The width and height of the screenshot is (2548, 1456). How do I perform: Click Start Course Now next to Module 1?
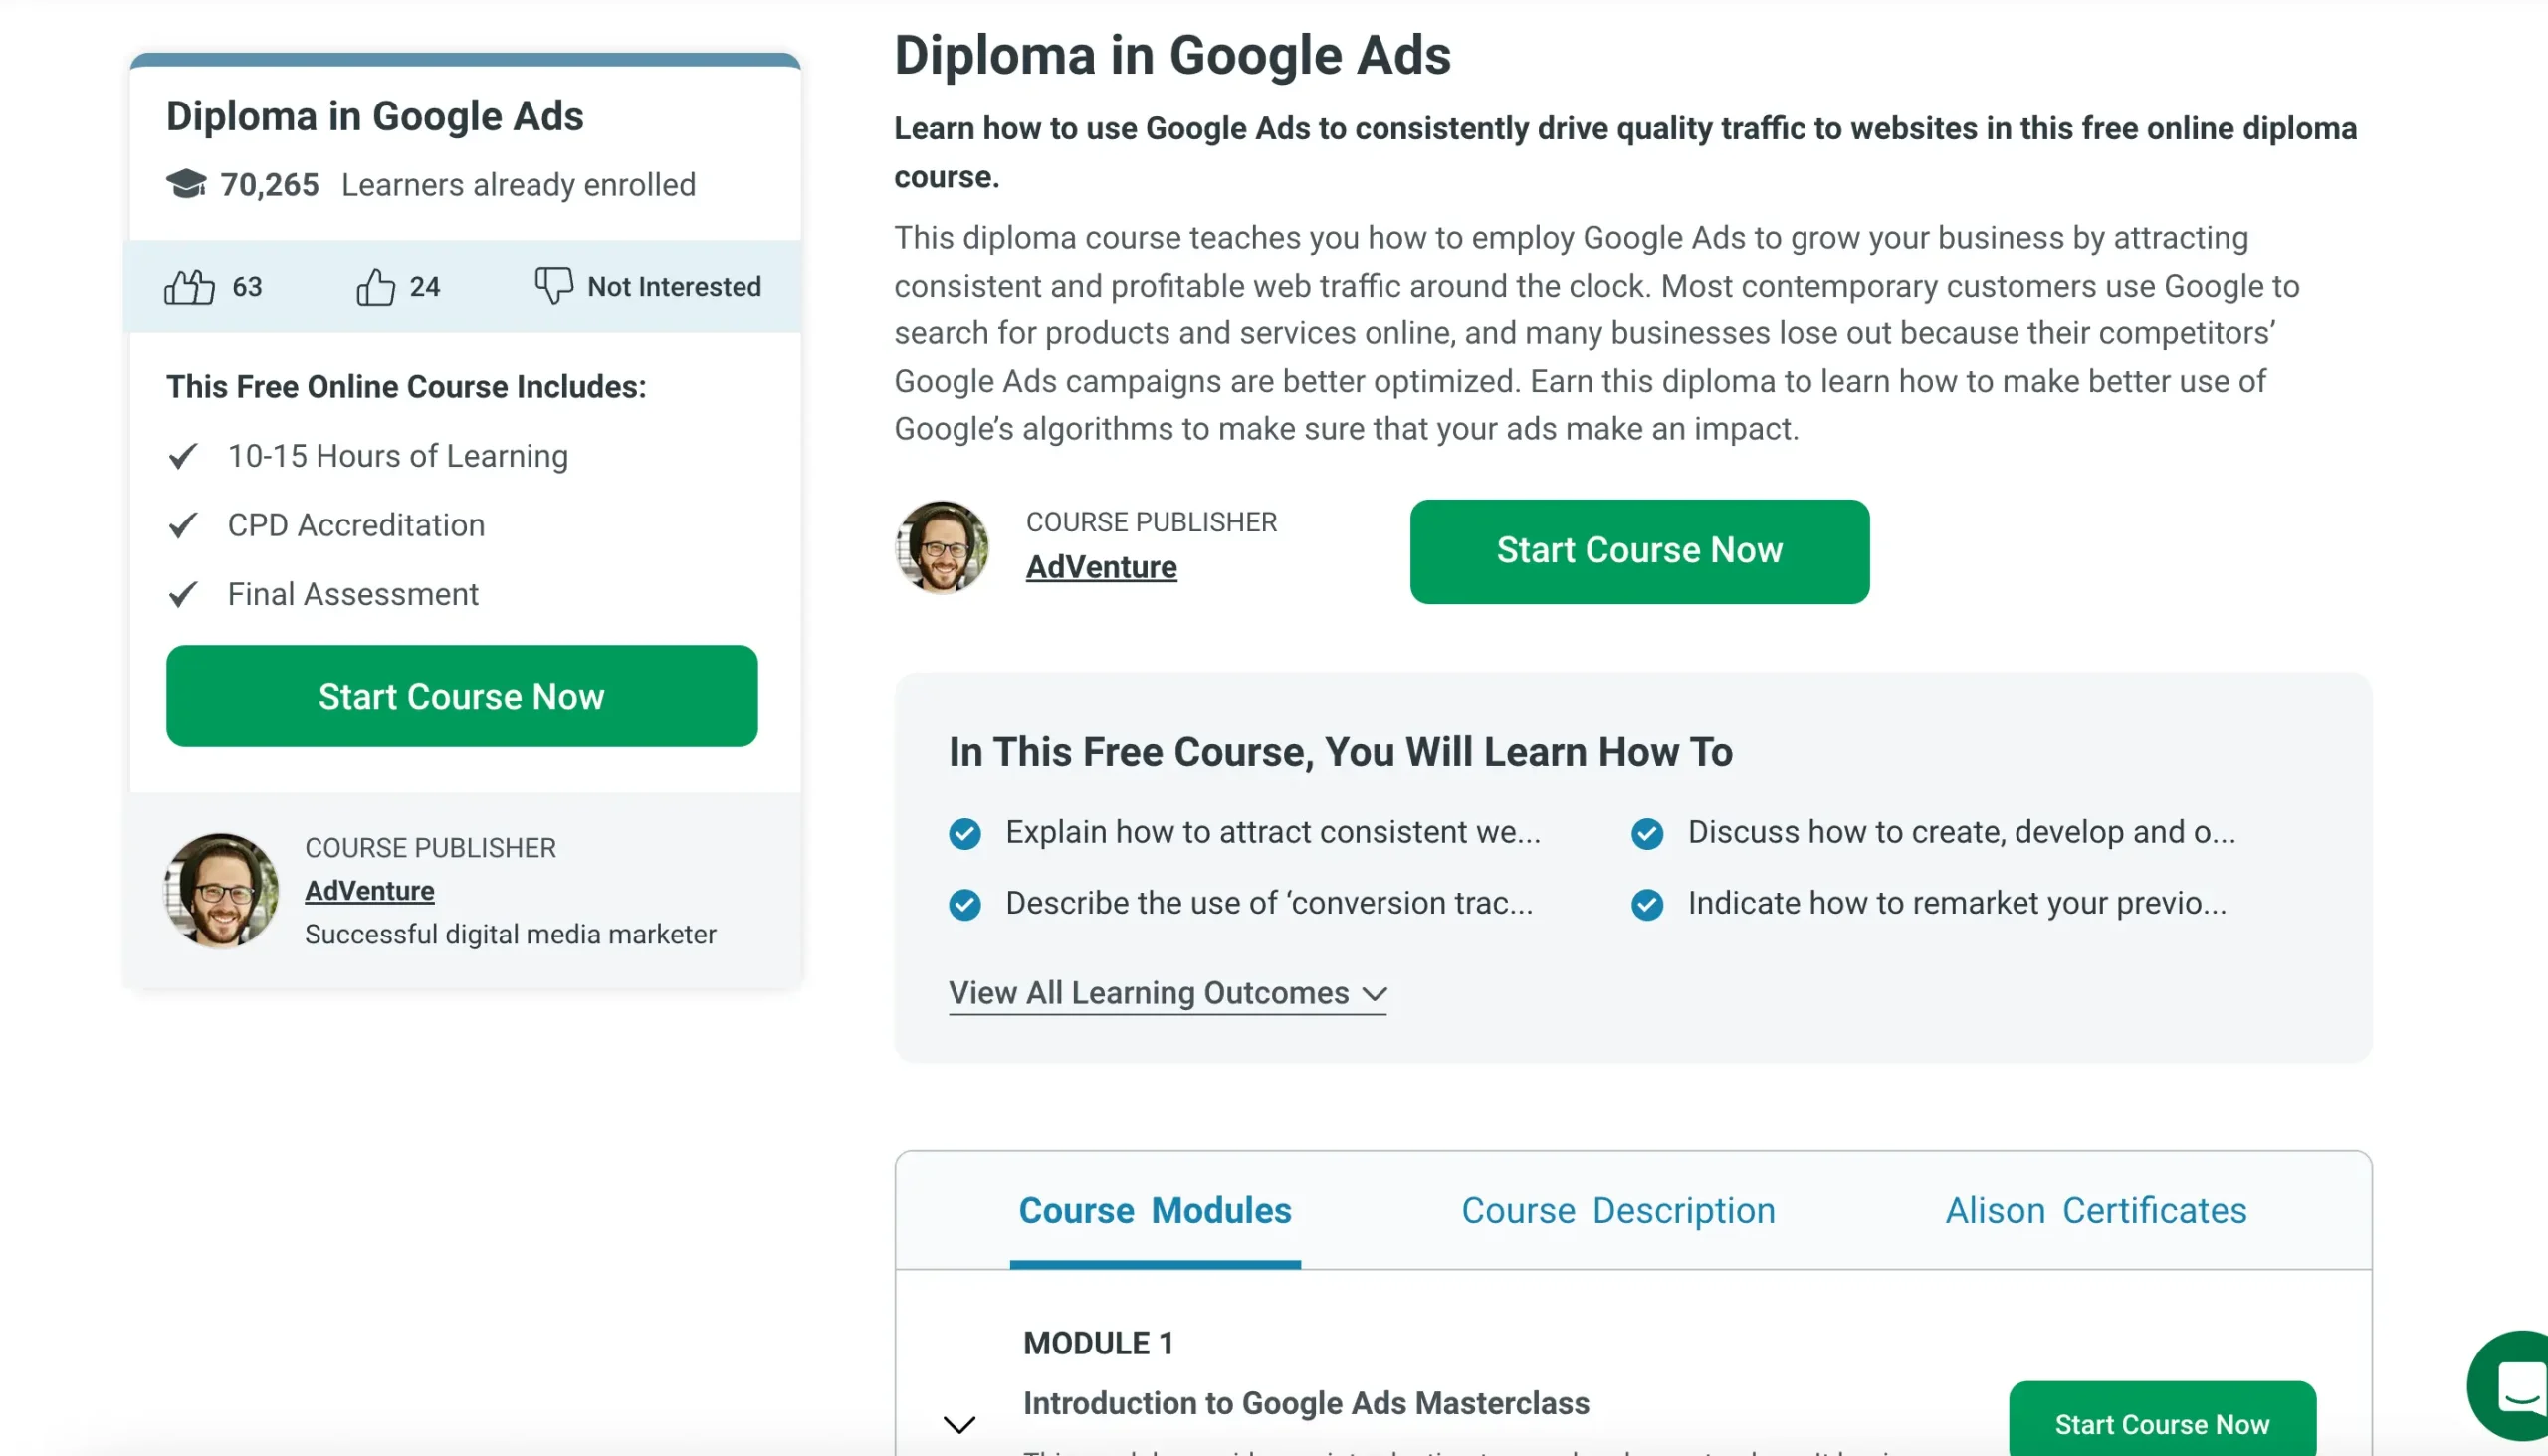2162,1423
